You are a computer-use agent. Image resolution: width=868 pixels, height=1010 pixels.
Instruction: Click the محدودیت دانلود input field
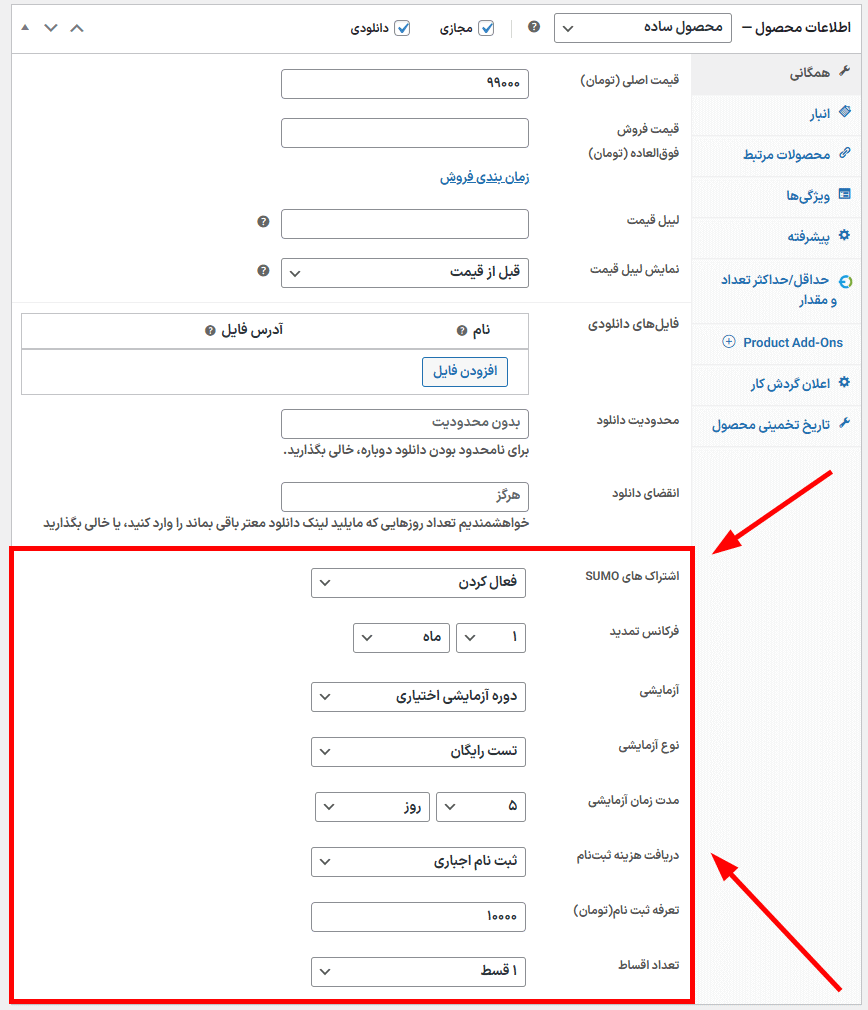coord(405,423)
